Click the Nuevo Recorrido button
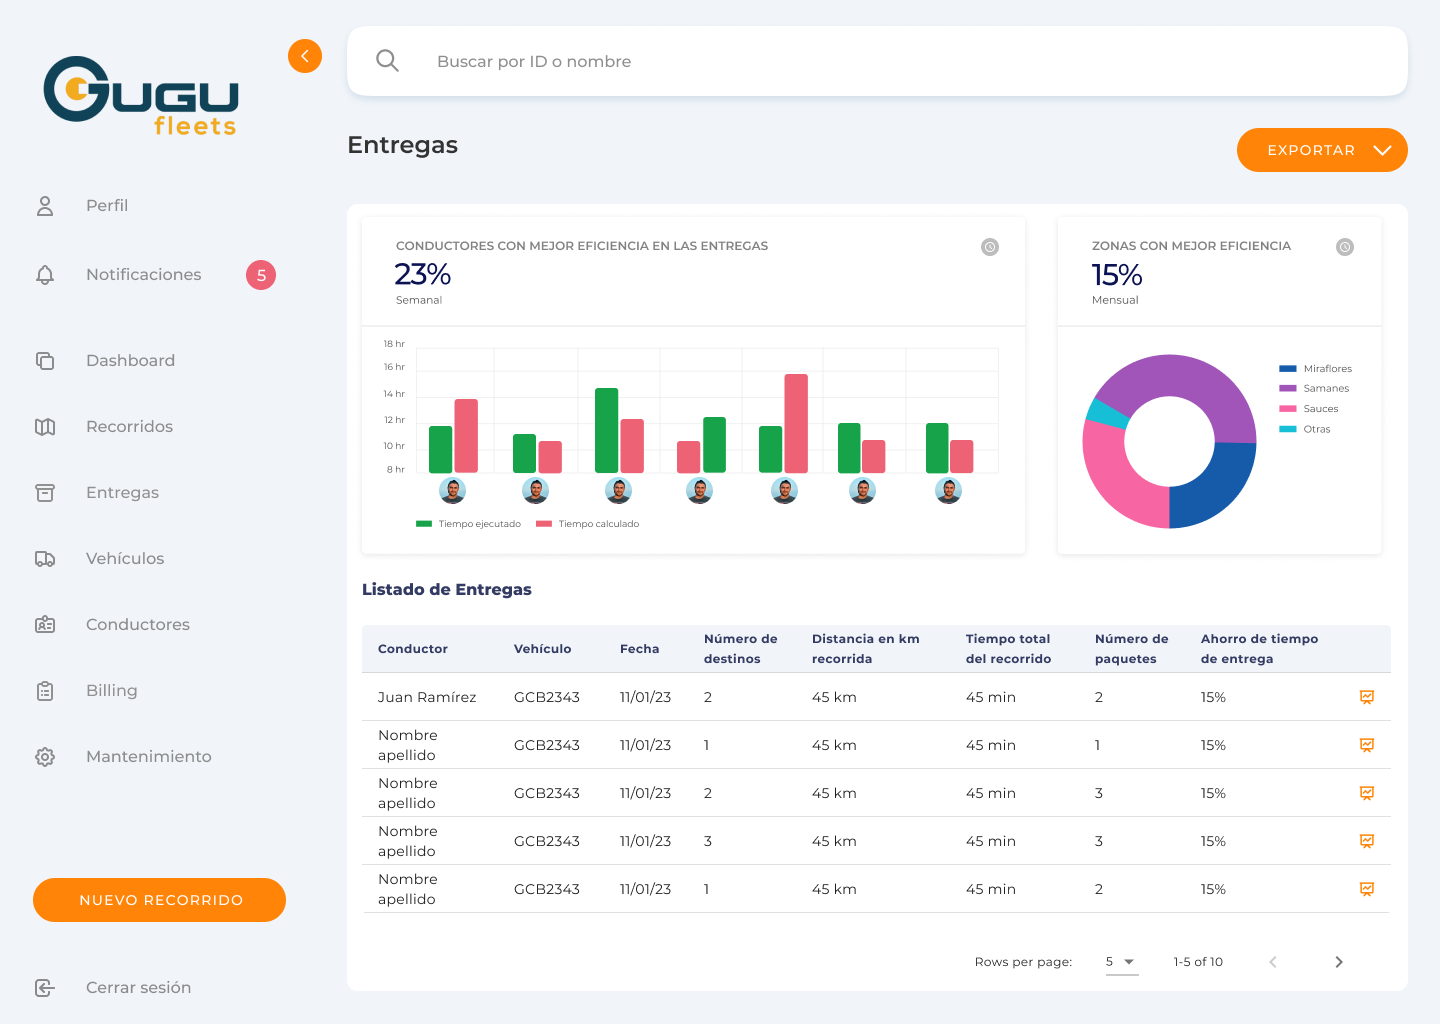The height and width of the screenshot is (1024, 1440). tap(160, 900)
